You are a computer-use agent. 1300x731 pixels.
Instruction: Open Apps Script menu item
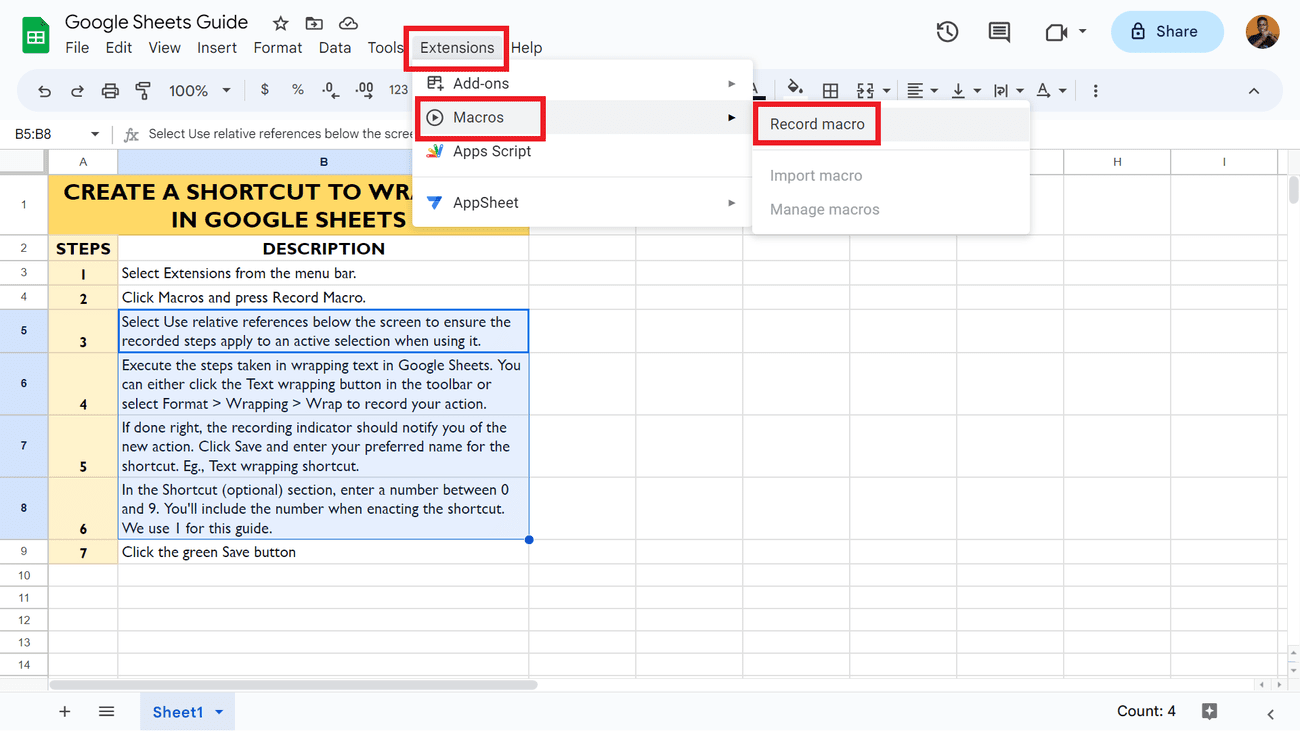tap(491, 151)
